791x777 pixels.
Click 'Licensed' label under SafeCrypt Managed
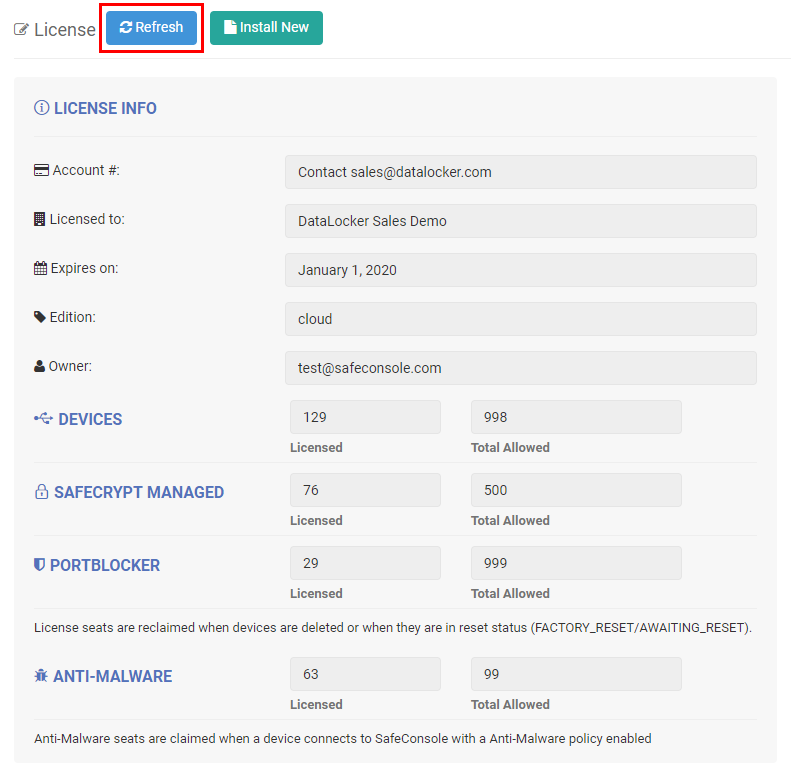(x=316, y=521)
